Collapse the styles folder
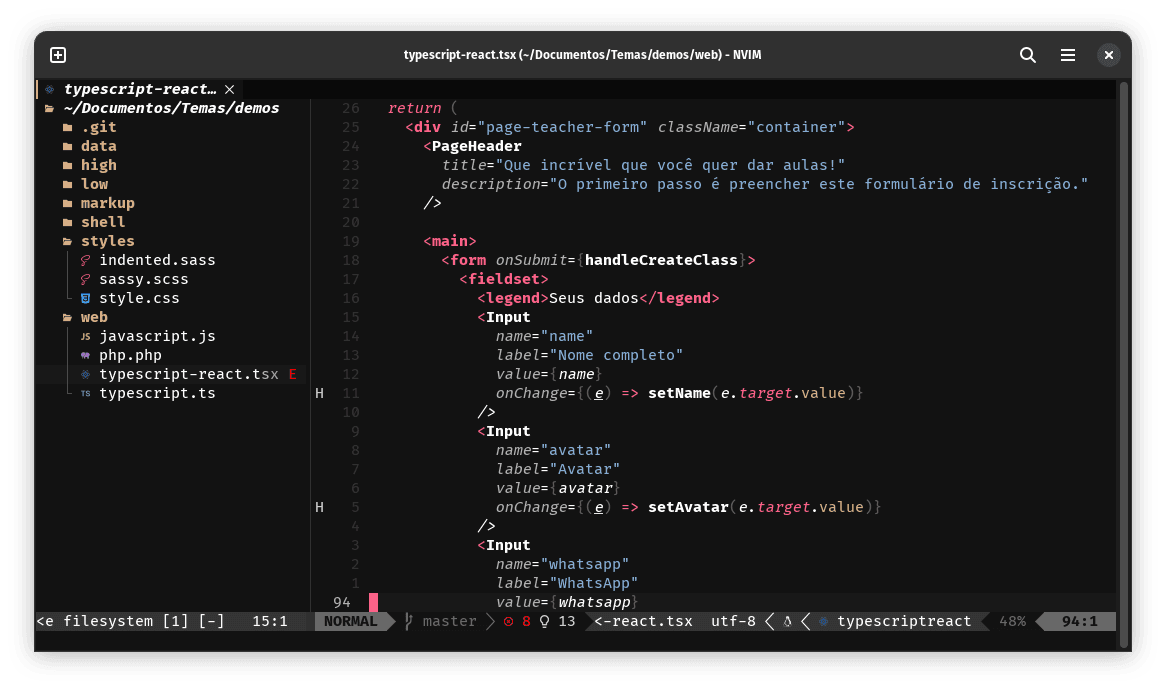1166x689 pixels. tap(107, 241)
